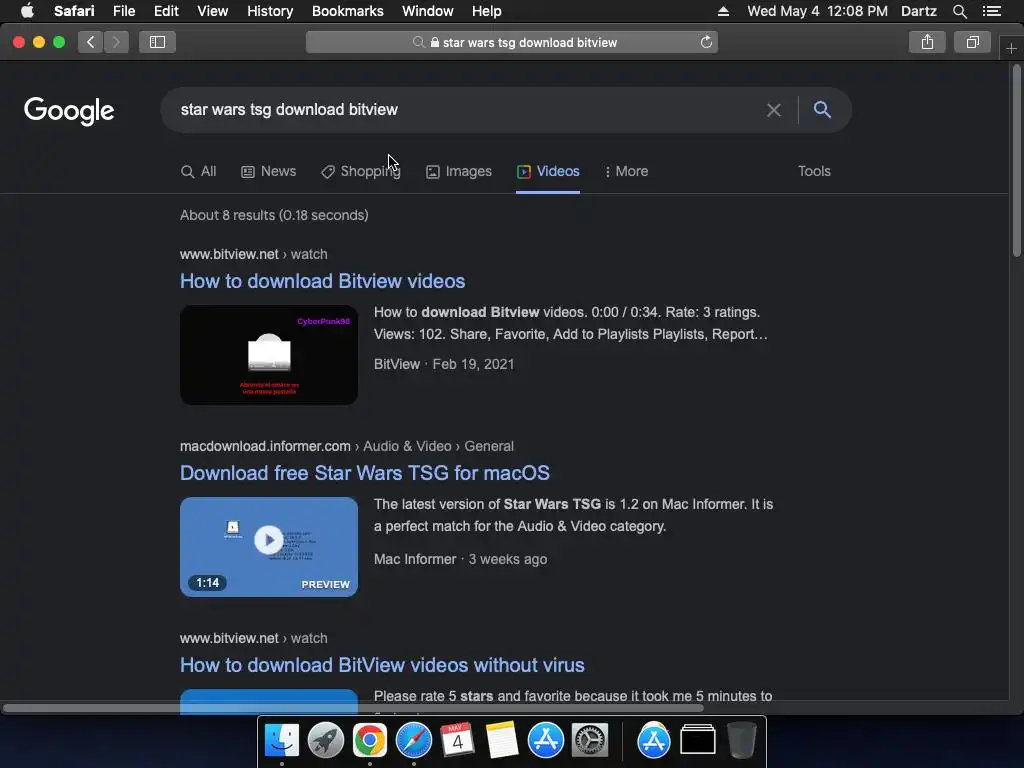The image size is (1024, 768).
Task: Open the Google logo homepage
Action: pos(69,111)
